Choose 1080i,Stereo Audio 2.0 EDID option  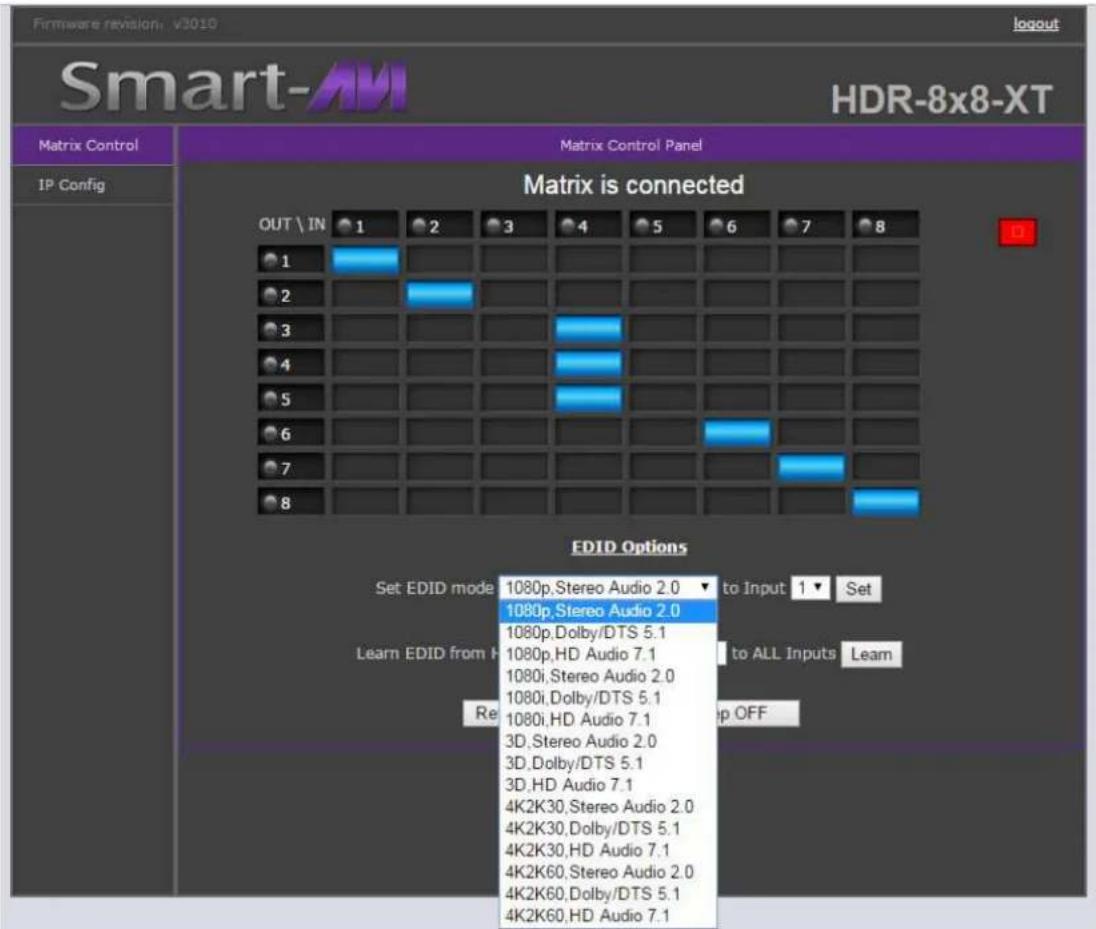pyautogui.click(x=607, y=676)
